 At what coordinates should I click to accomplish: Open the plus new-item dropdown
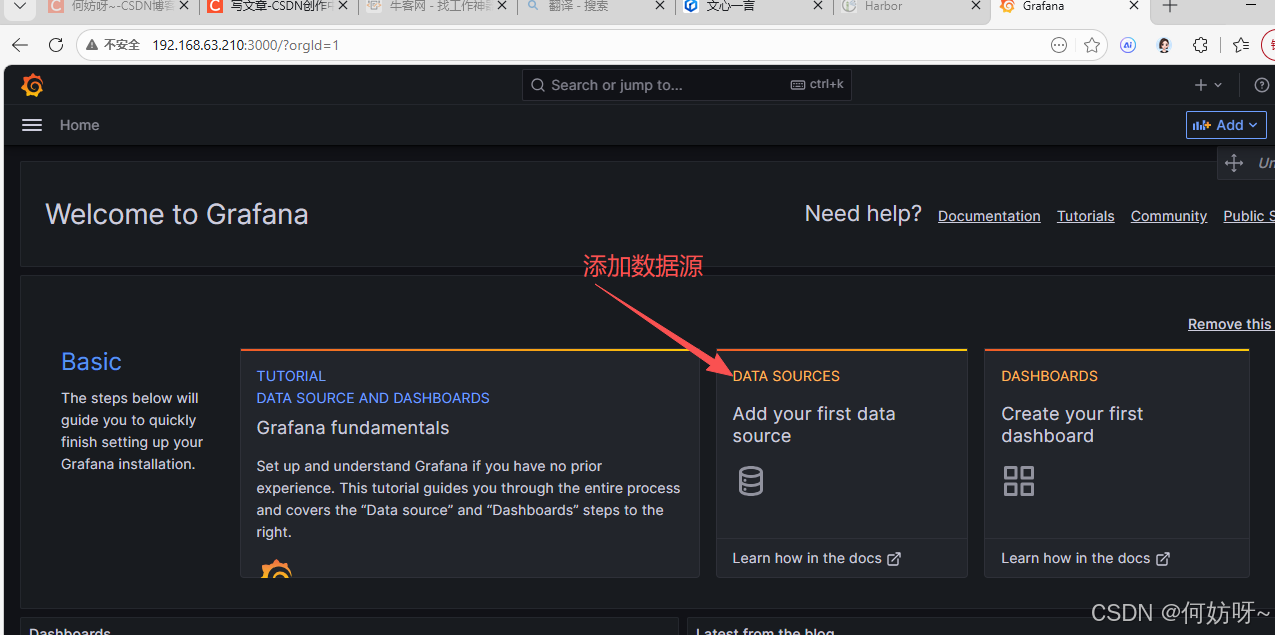coord(1208,85)
